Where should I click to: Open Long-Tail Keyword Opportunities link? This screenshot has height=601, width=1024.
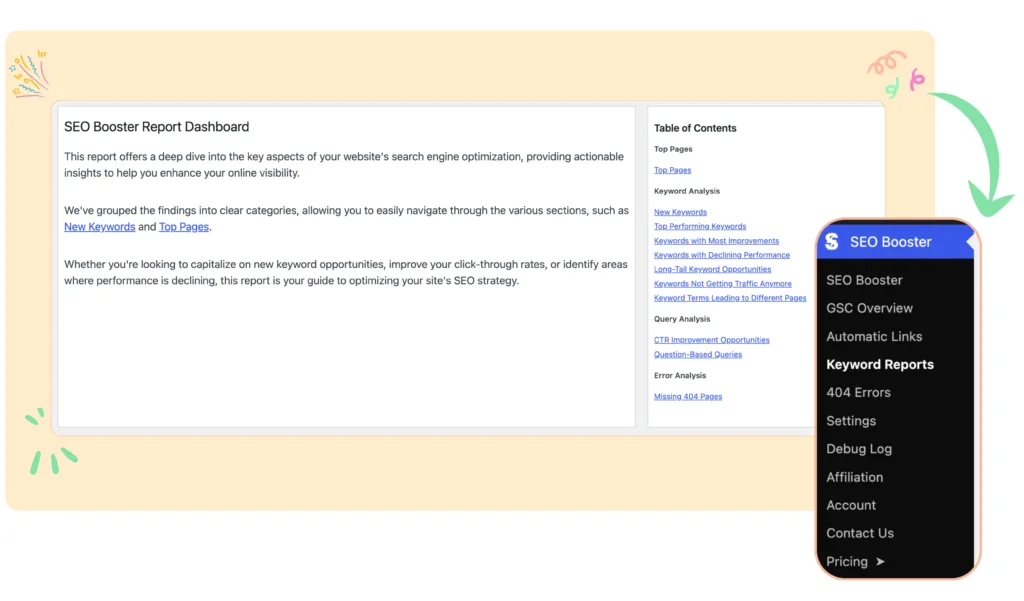(712, 269)
